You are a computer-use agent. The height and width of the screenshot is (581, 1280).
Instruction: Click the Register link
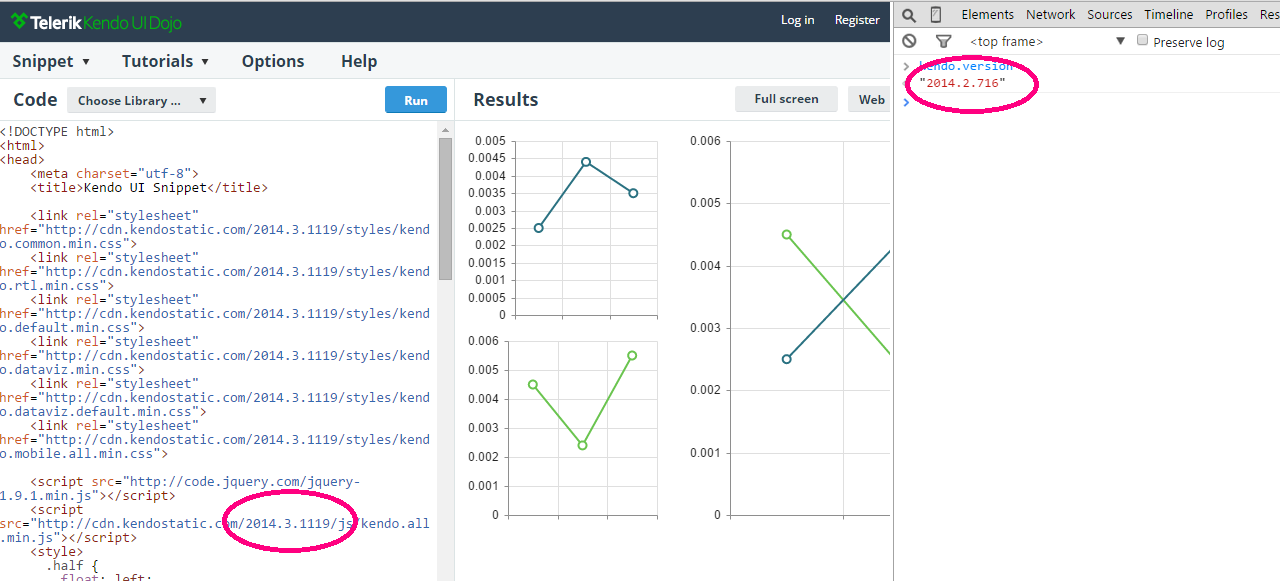pyautogui.click(x=857, y=20)
